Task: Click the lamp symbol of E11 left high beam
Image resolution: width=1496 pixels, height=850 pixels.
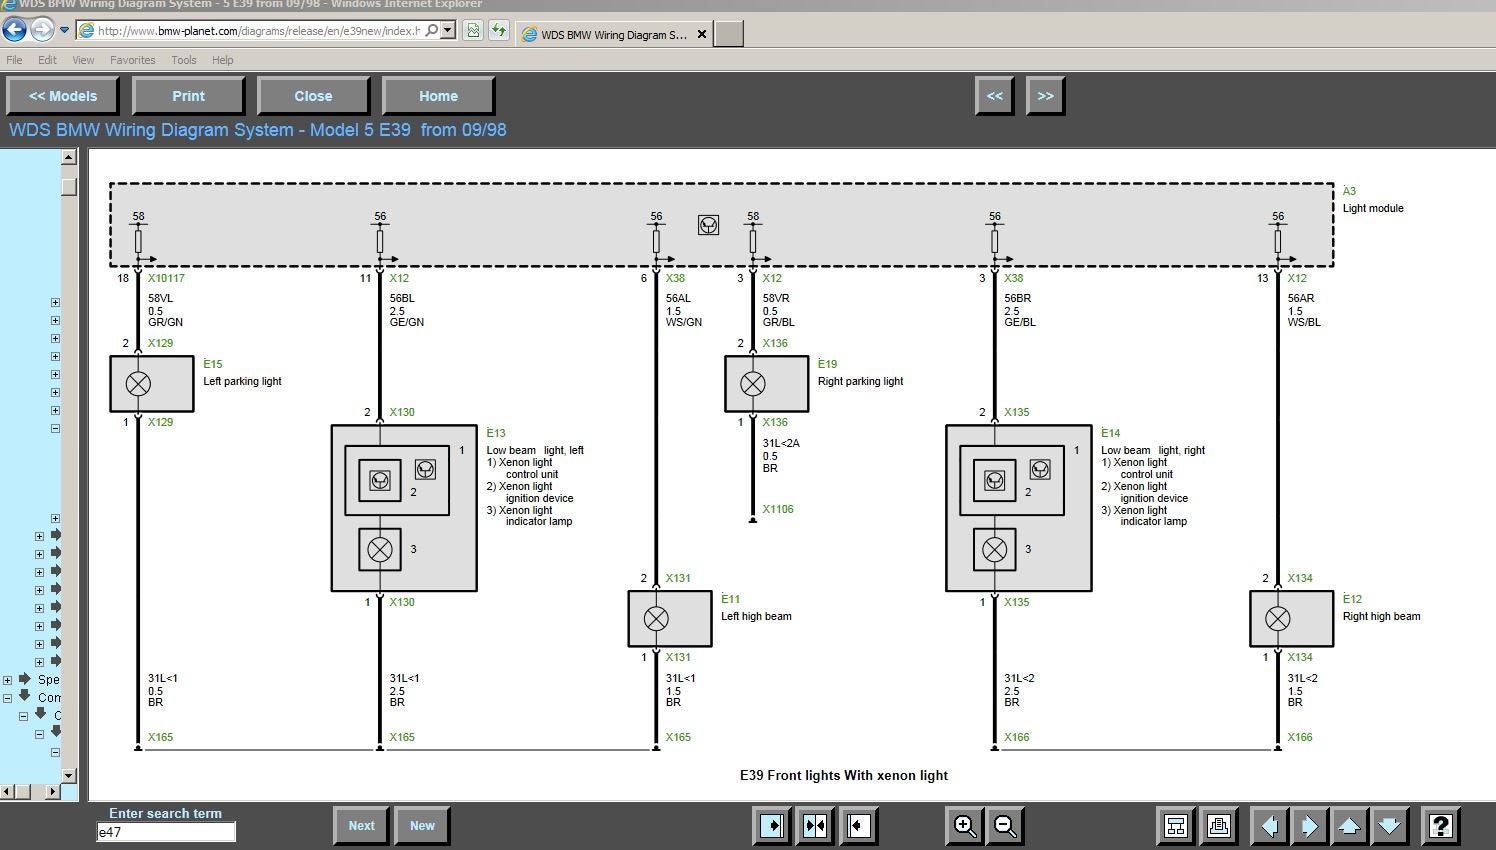Action: tap(656, 619)
